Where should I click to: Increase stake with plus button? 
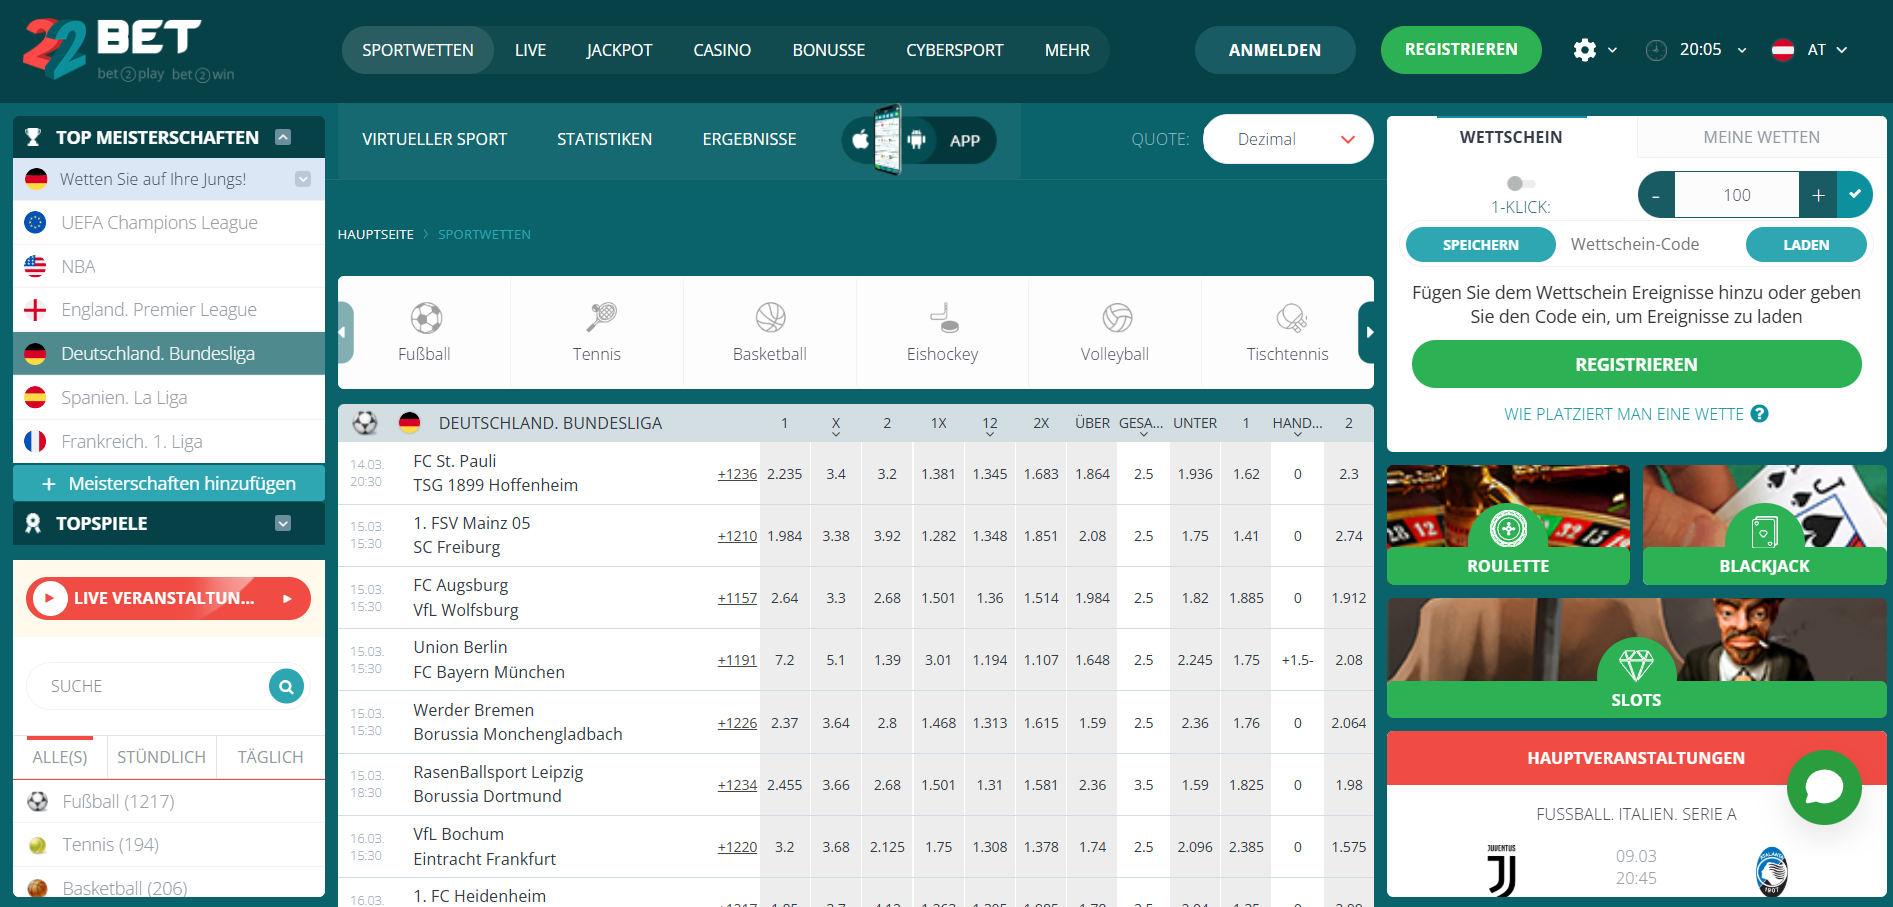[x=1818, y=195]
